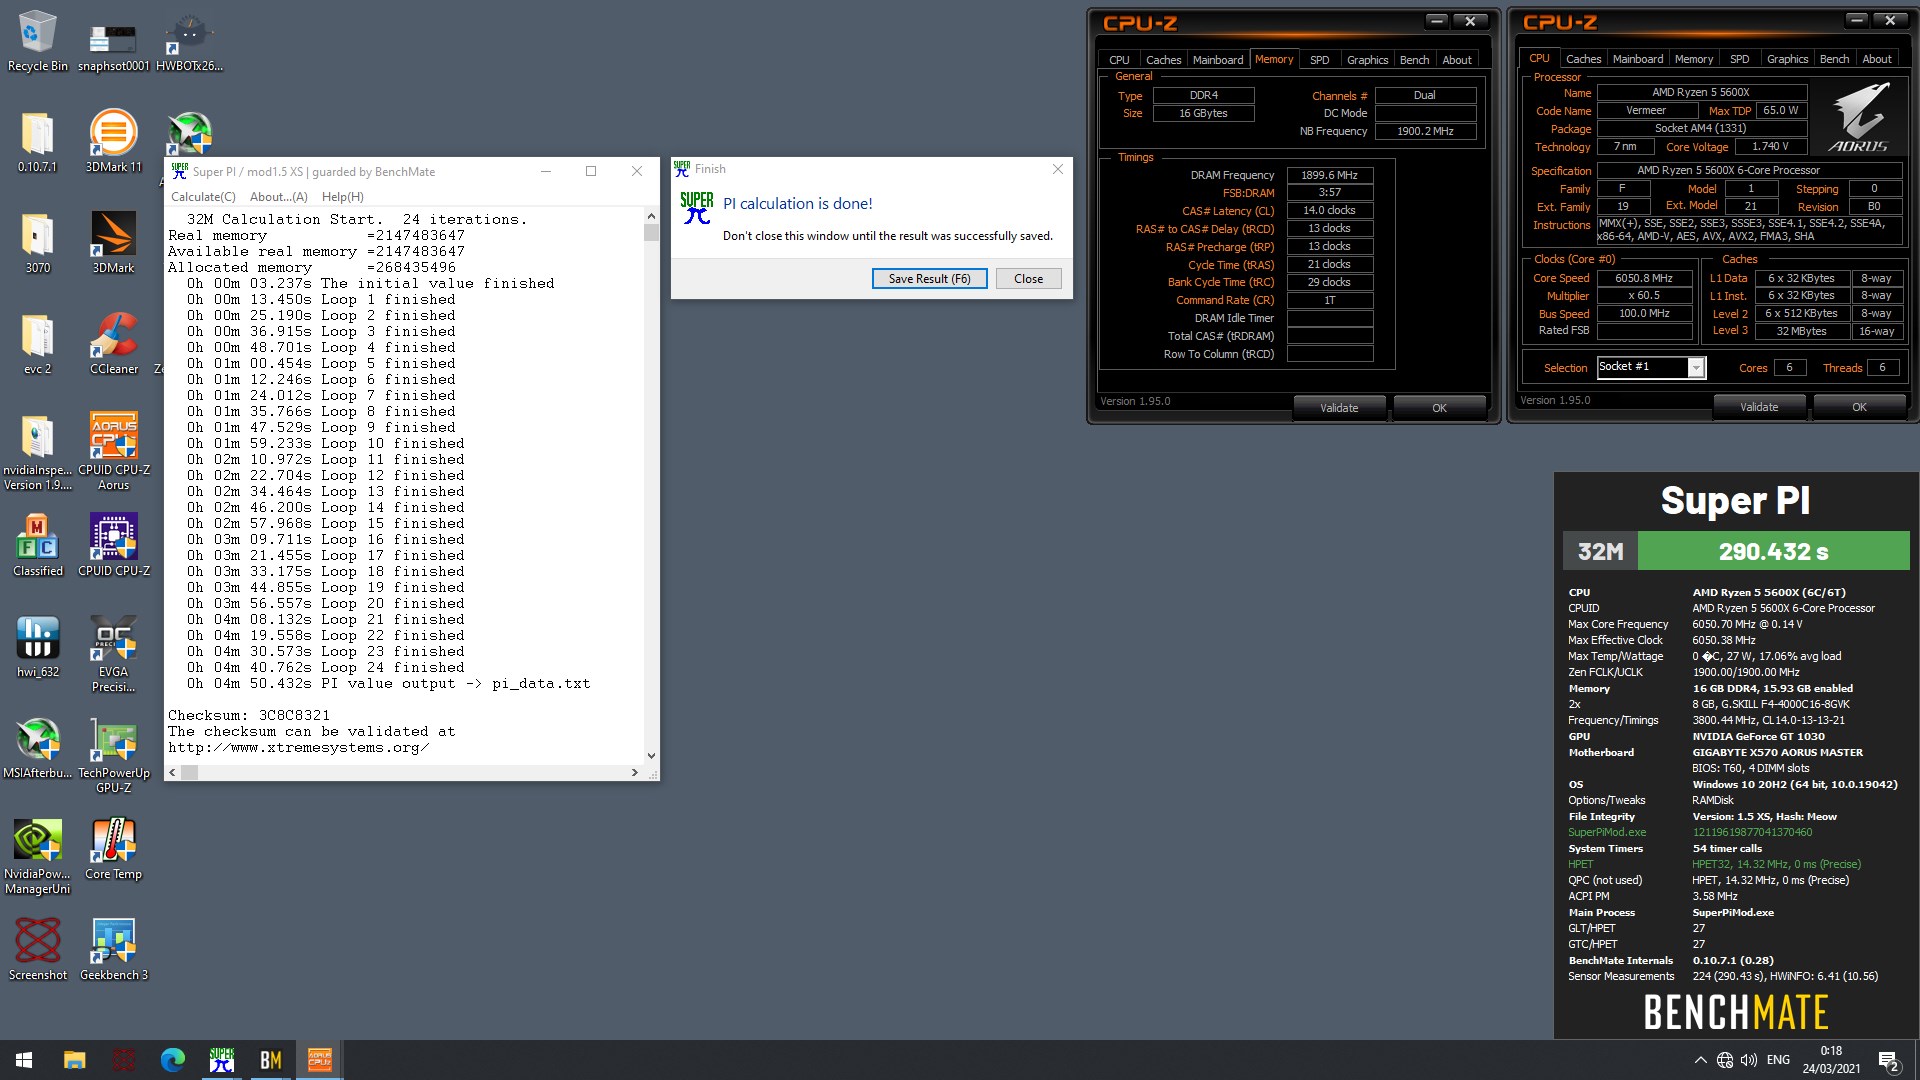Open the HWBOTx26 desktop shortcut

pyautogui.click(x=189, y=41)
